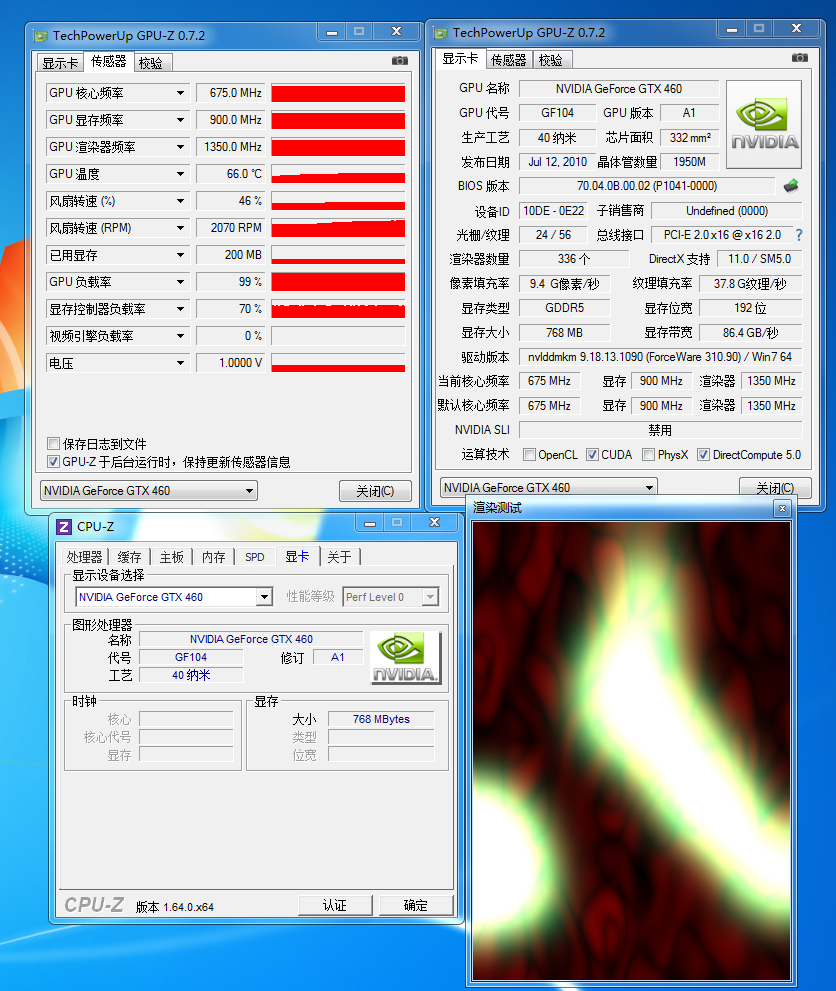Image resolution: width=836 pixels, height=991 pixels.
Task: Click the BIOS 版本 text field
Action: coord(646,186)
